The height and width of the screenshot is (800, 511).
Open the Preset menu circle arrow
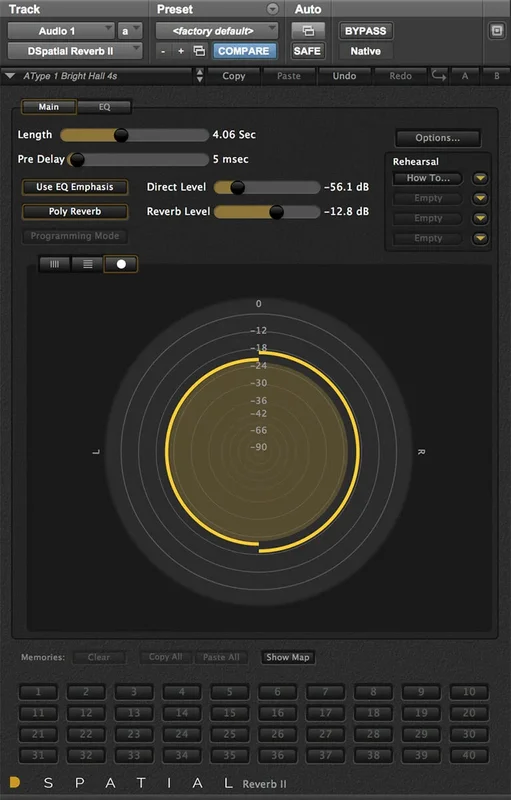pos(273,9)
